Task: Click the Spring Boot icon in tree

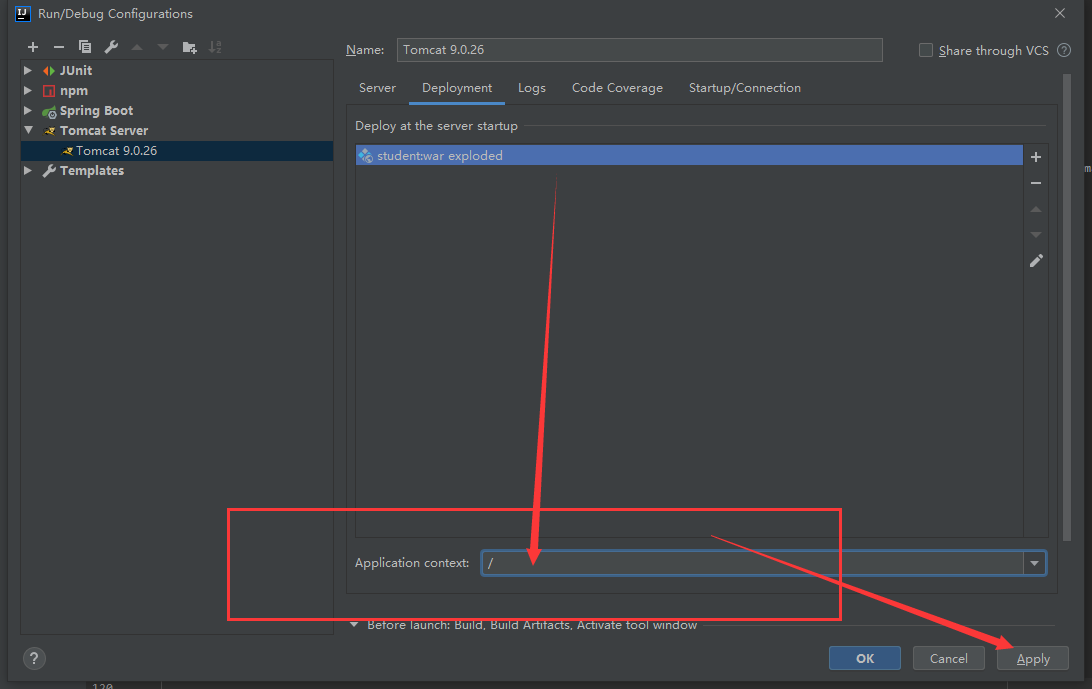Action: coord(49,111)
